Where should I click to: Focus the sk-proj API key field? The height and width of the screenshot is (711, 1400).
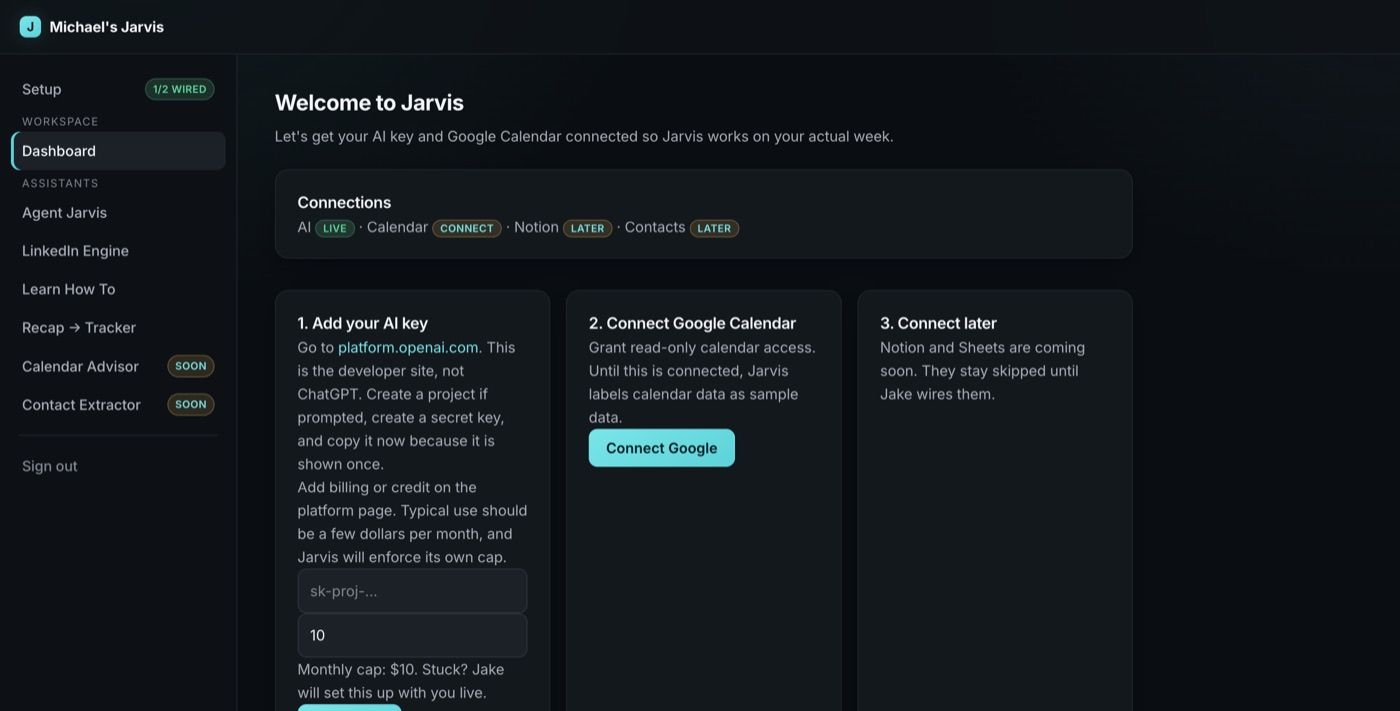(x=412, y=591)
